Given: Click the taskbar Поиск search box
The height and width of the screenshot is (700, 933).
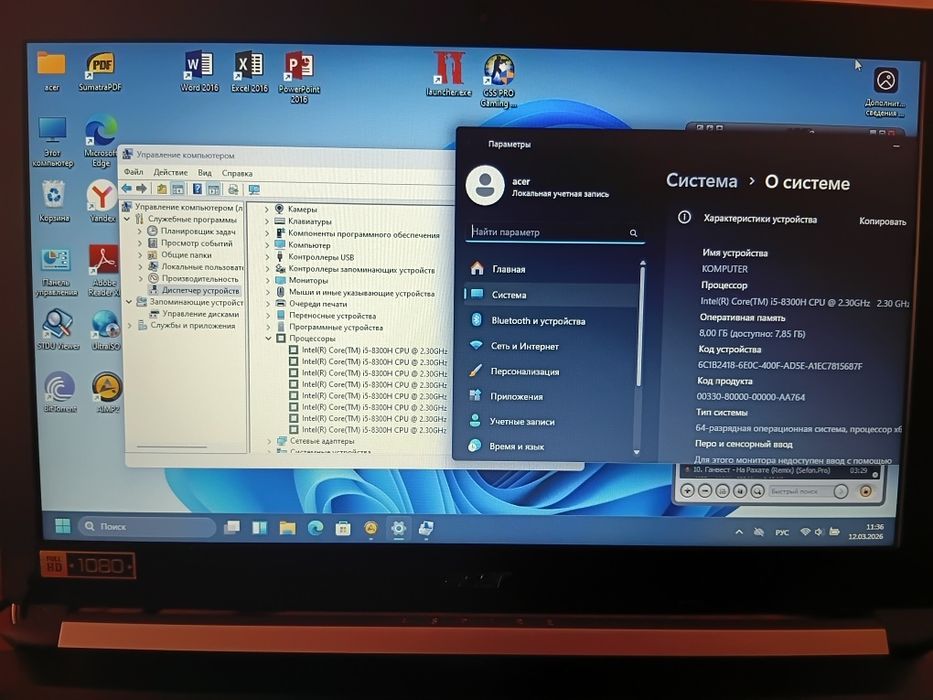Looking at the screenshot, I should pyautogui.click(x=147, y=526).
